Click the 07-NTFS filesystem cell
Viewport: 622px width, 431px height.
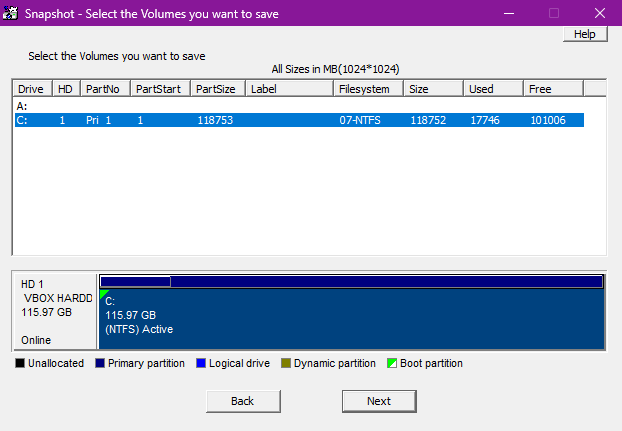point(360,120)
